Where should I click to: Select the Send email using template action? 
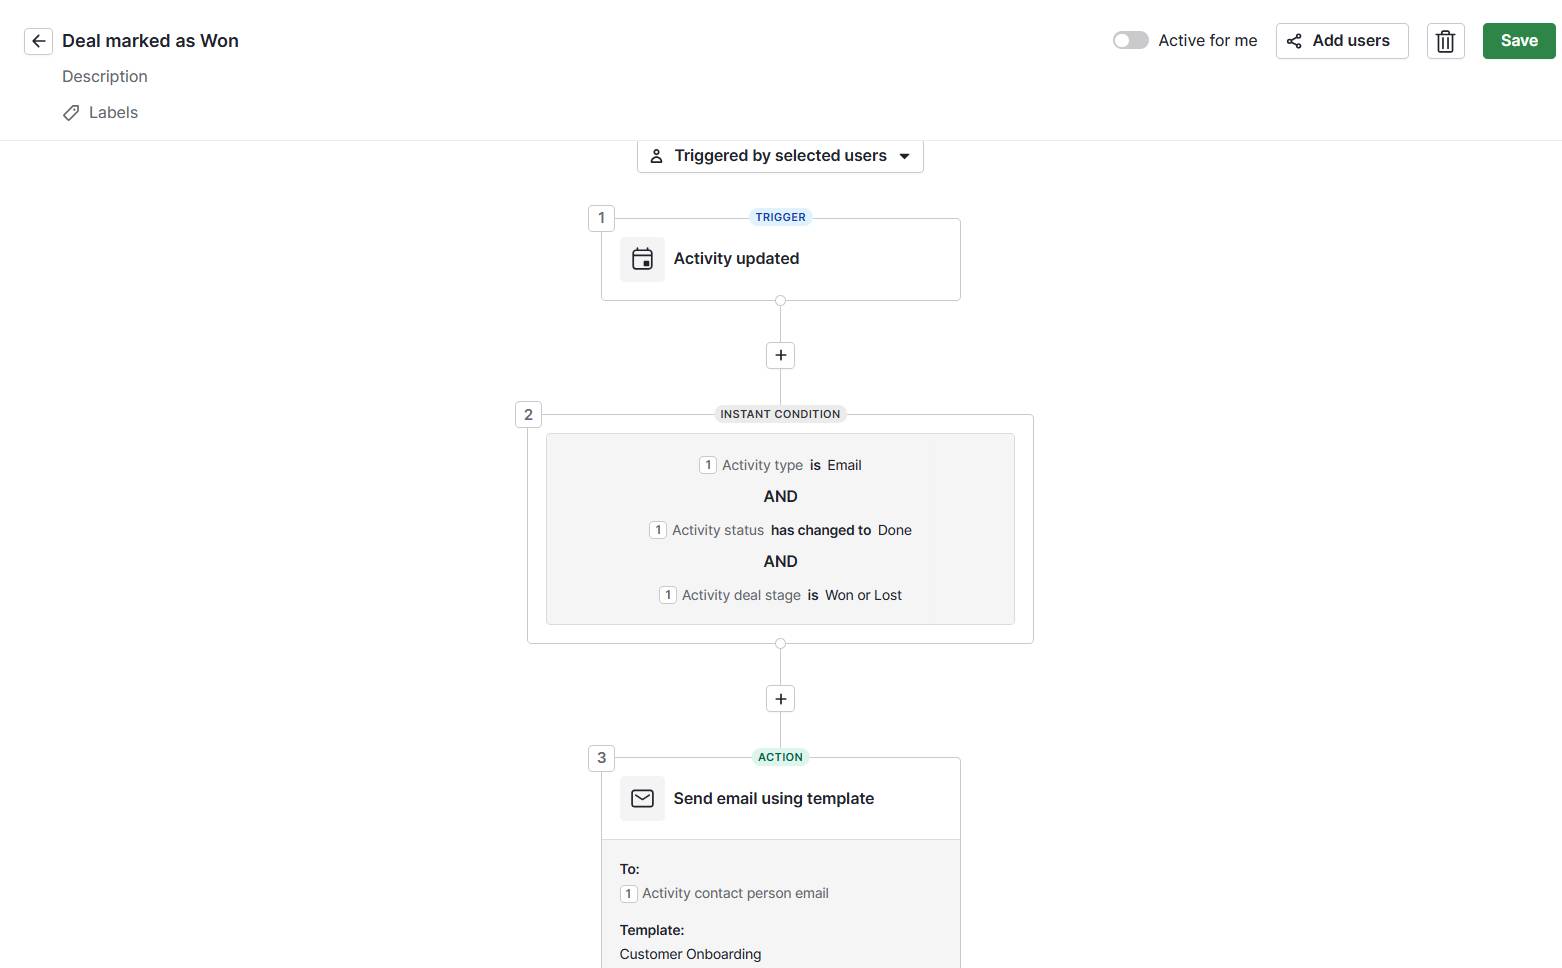point(773,799)
